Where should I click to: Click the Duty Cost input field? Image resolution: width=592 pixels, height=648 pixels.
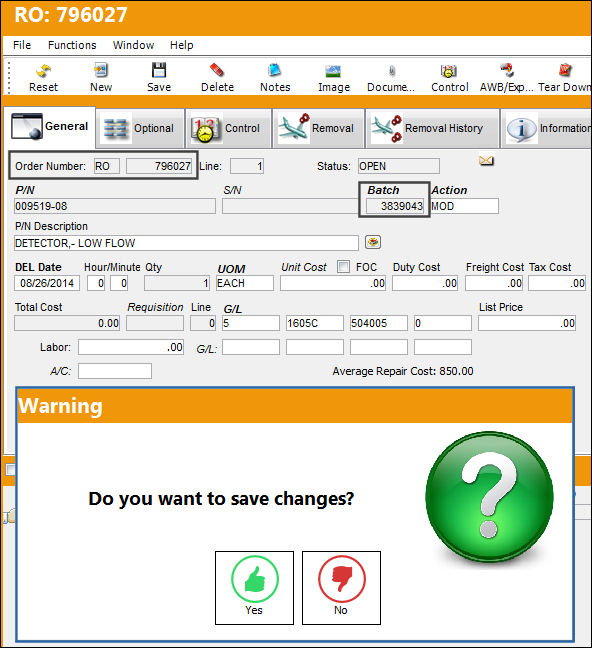tap(425, 283)
